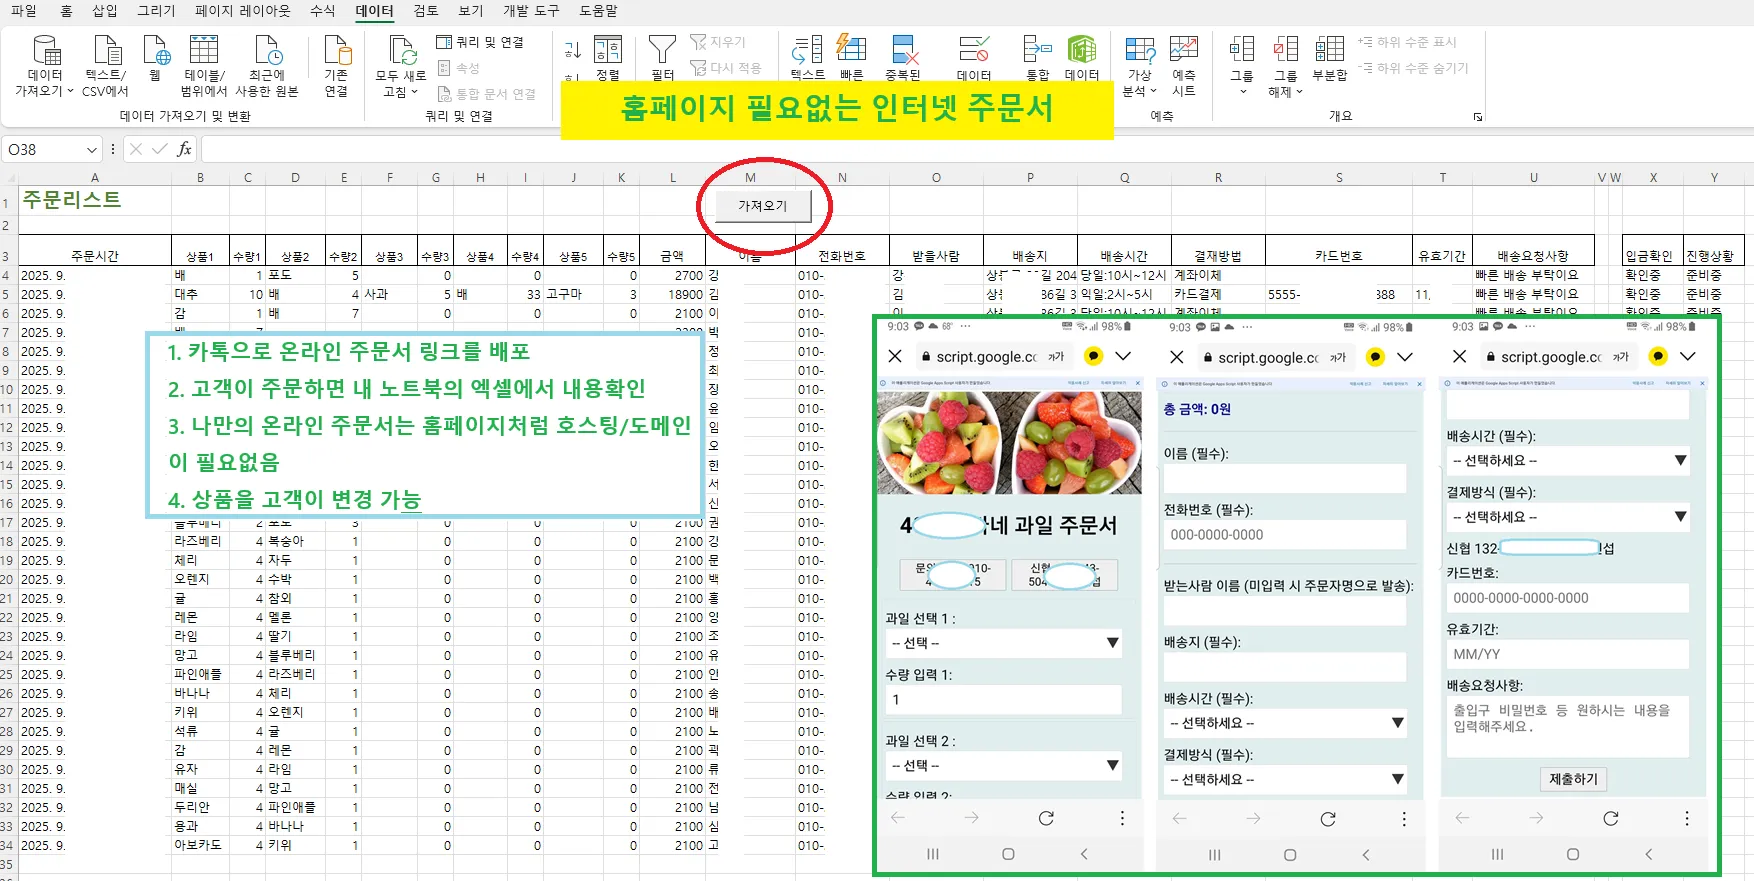This screenshot has height=881, width=1754.
Task: Click the formula bar input field
Action: (977, 149)
